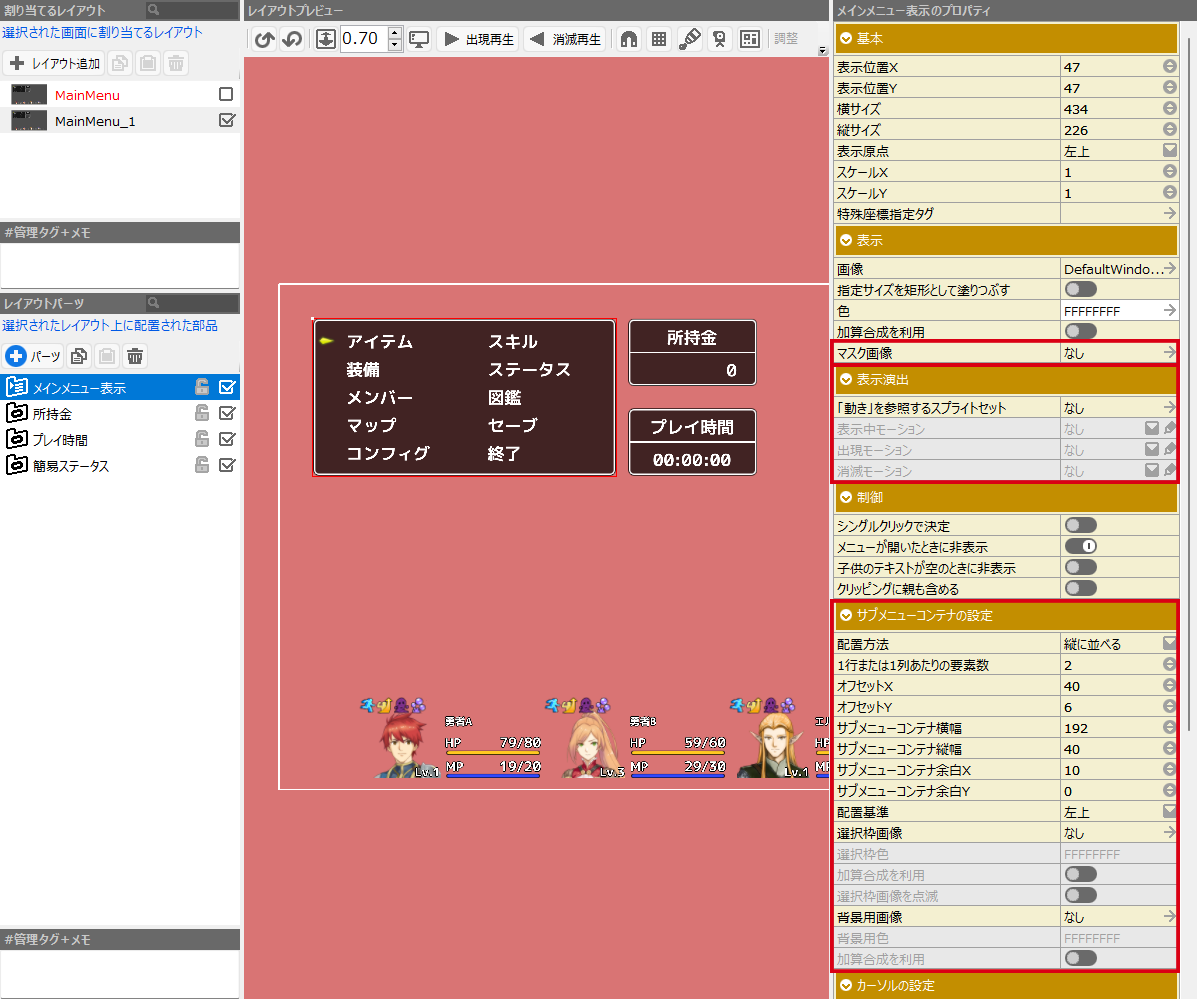This screenshot has height=999, width=1197.
Task: Click the monitor screen icon in toolbar
Action: point(419,40)
